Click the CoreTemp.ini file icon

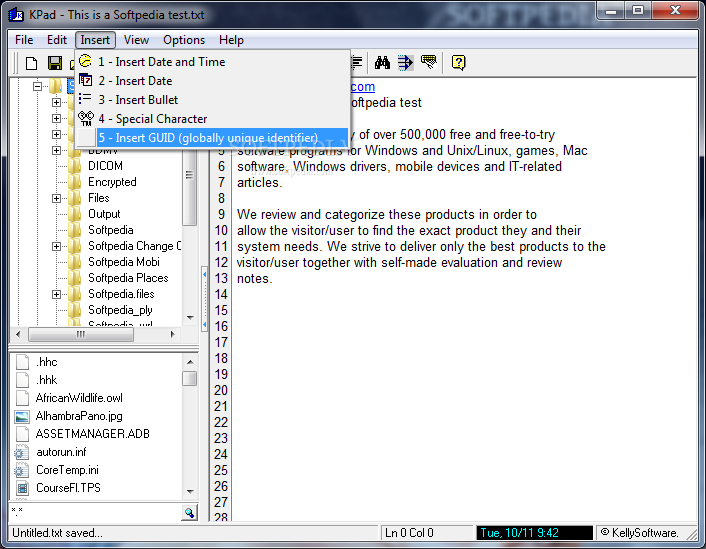coord(21,470)
